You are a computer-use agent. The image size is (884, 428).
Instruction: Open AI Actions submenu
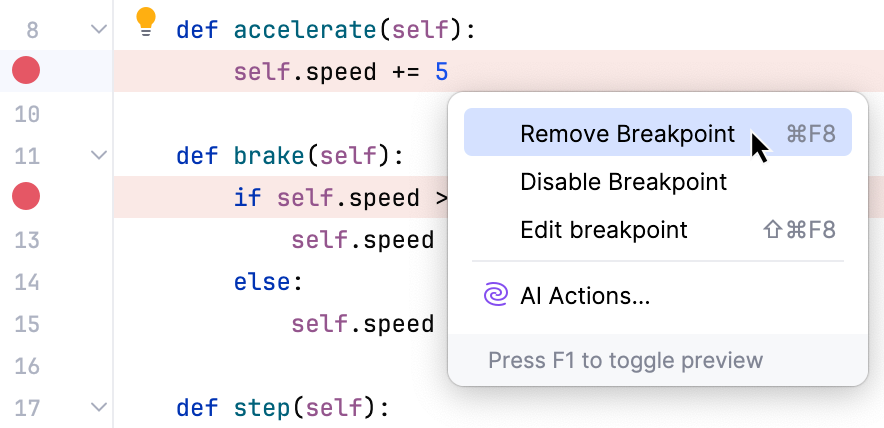(x=585, y=296)
